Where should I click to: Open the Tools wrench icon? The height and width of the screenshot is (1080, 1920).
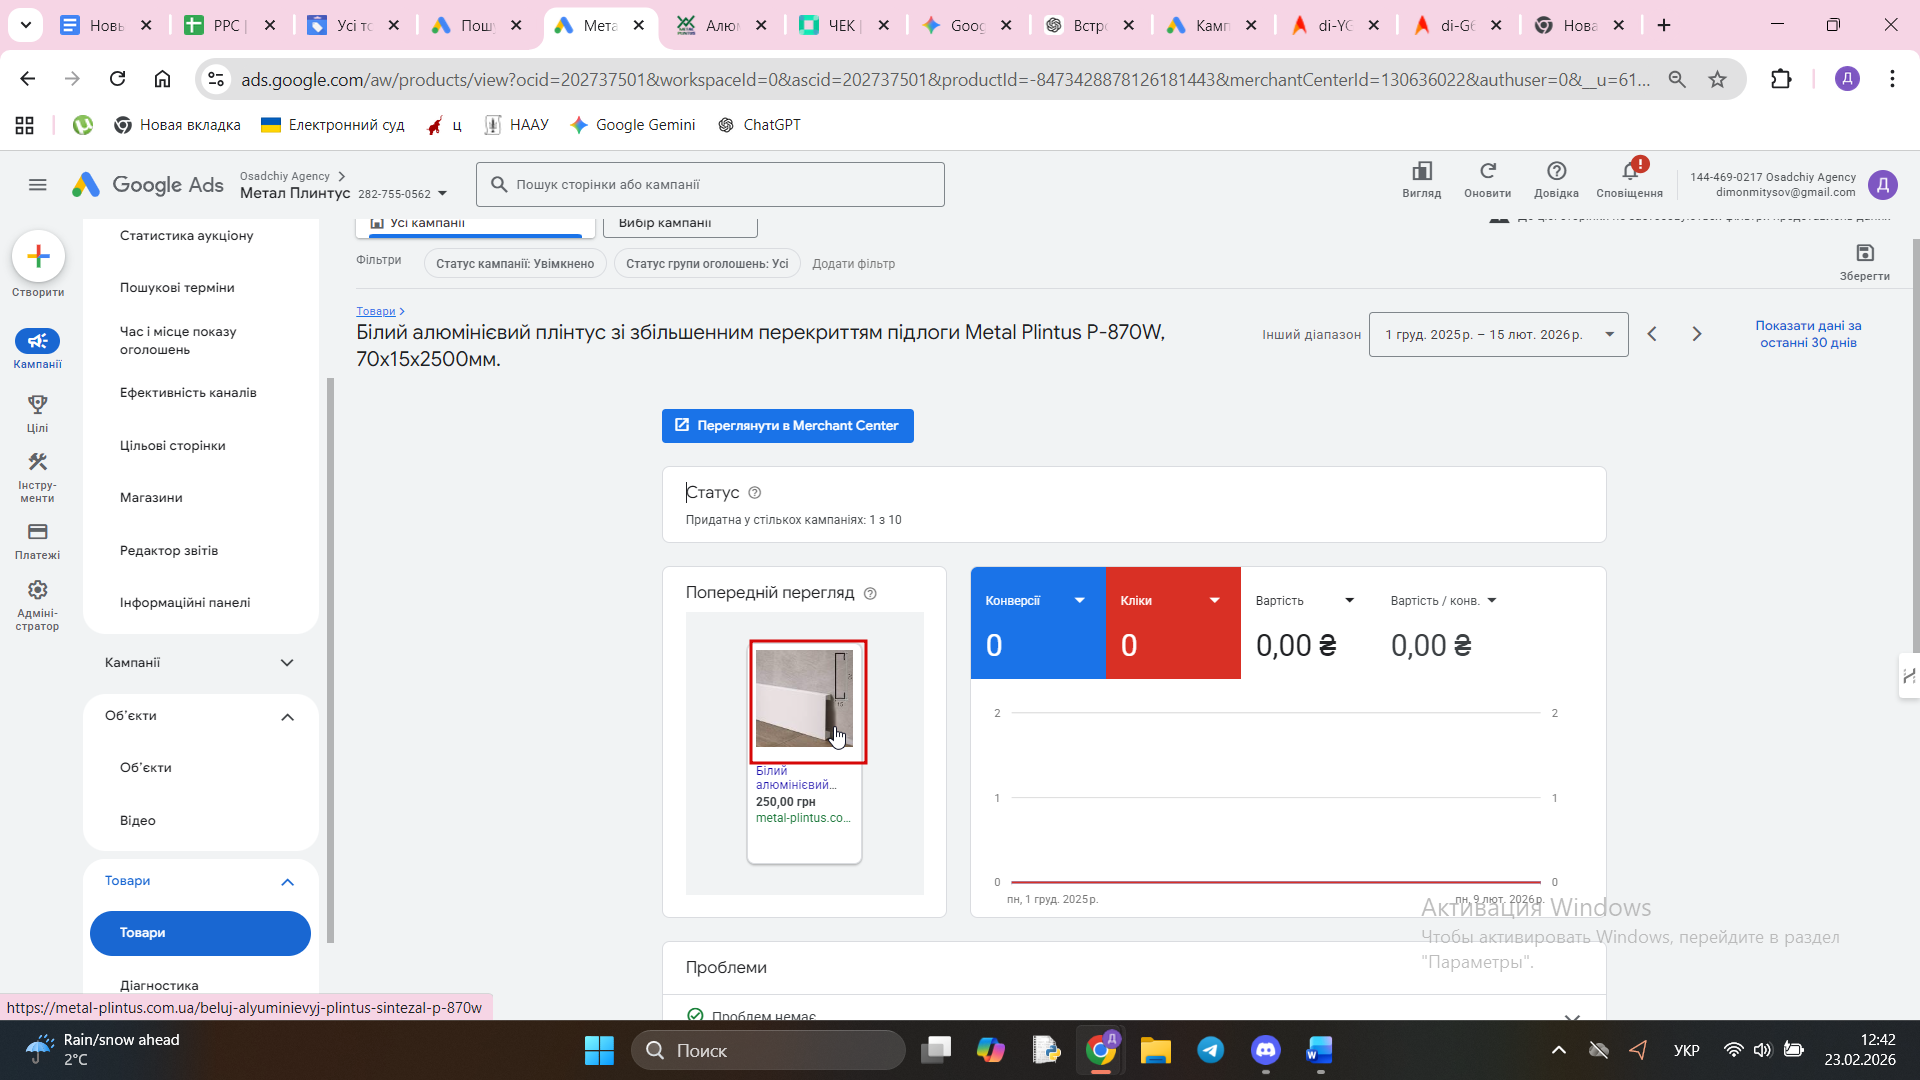coord(37,462)
